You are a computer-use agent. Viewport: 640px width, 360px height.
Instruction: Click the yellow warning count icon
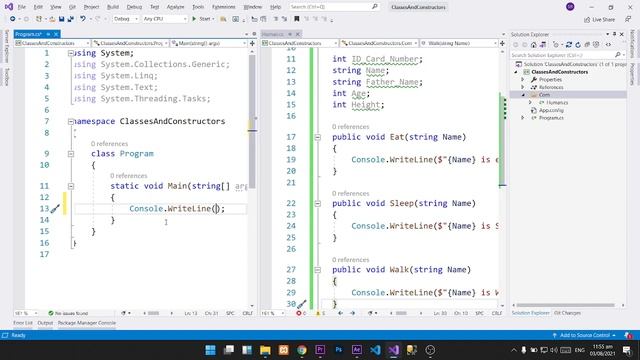click(318, 313)
